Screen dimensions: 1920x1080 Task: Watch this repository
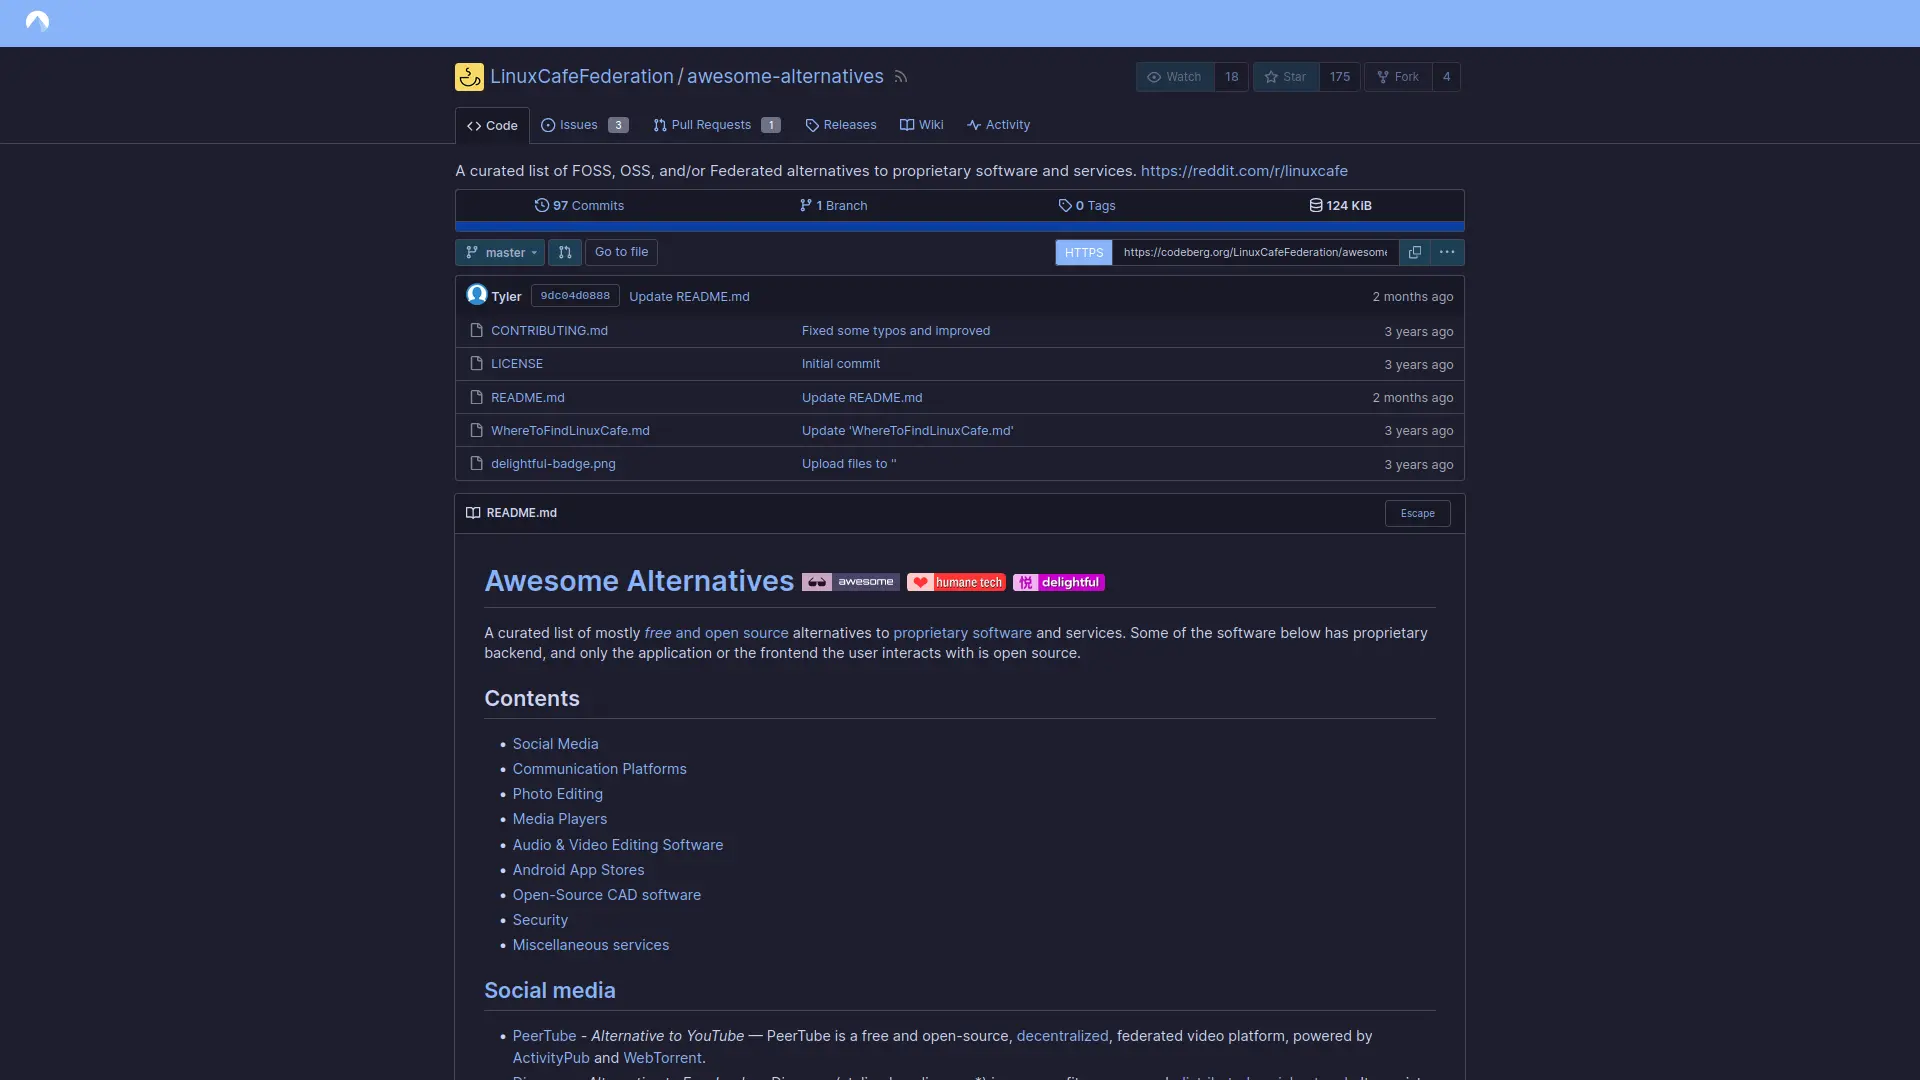pos(1175,77)
